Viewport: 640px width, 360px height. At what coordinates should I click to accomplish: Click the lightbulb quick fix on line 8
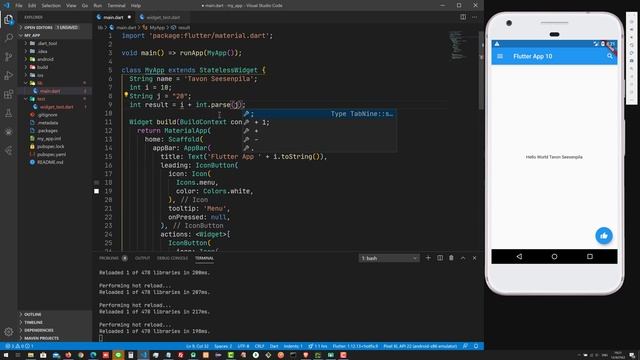coord(126,95)
